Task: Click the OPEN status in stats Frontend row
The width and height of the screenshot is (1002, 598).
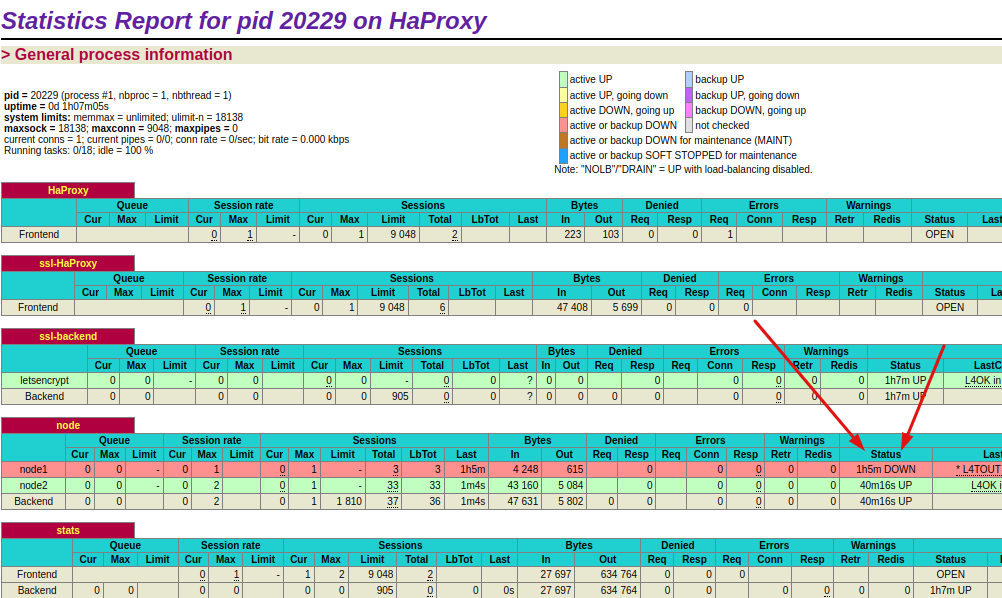Action: coord(950,574)
